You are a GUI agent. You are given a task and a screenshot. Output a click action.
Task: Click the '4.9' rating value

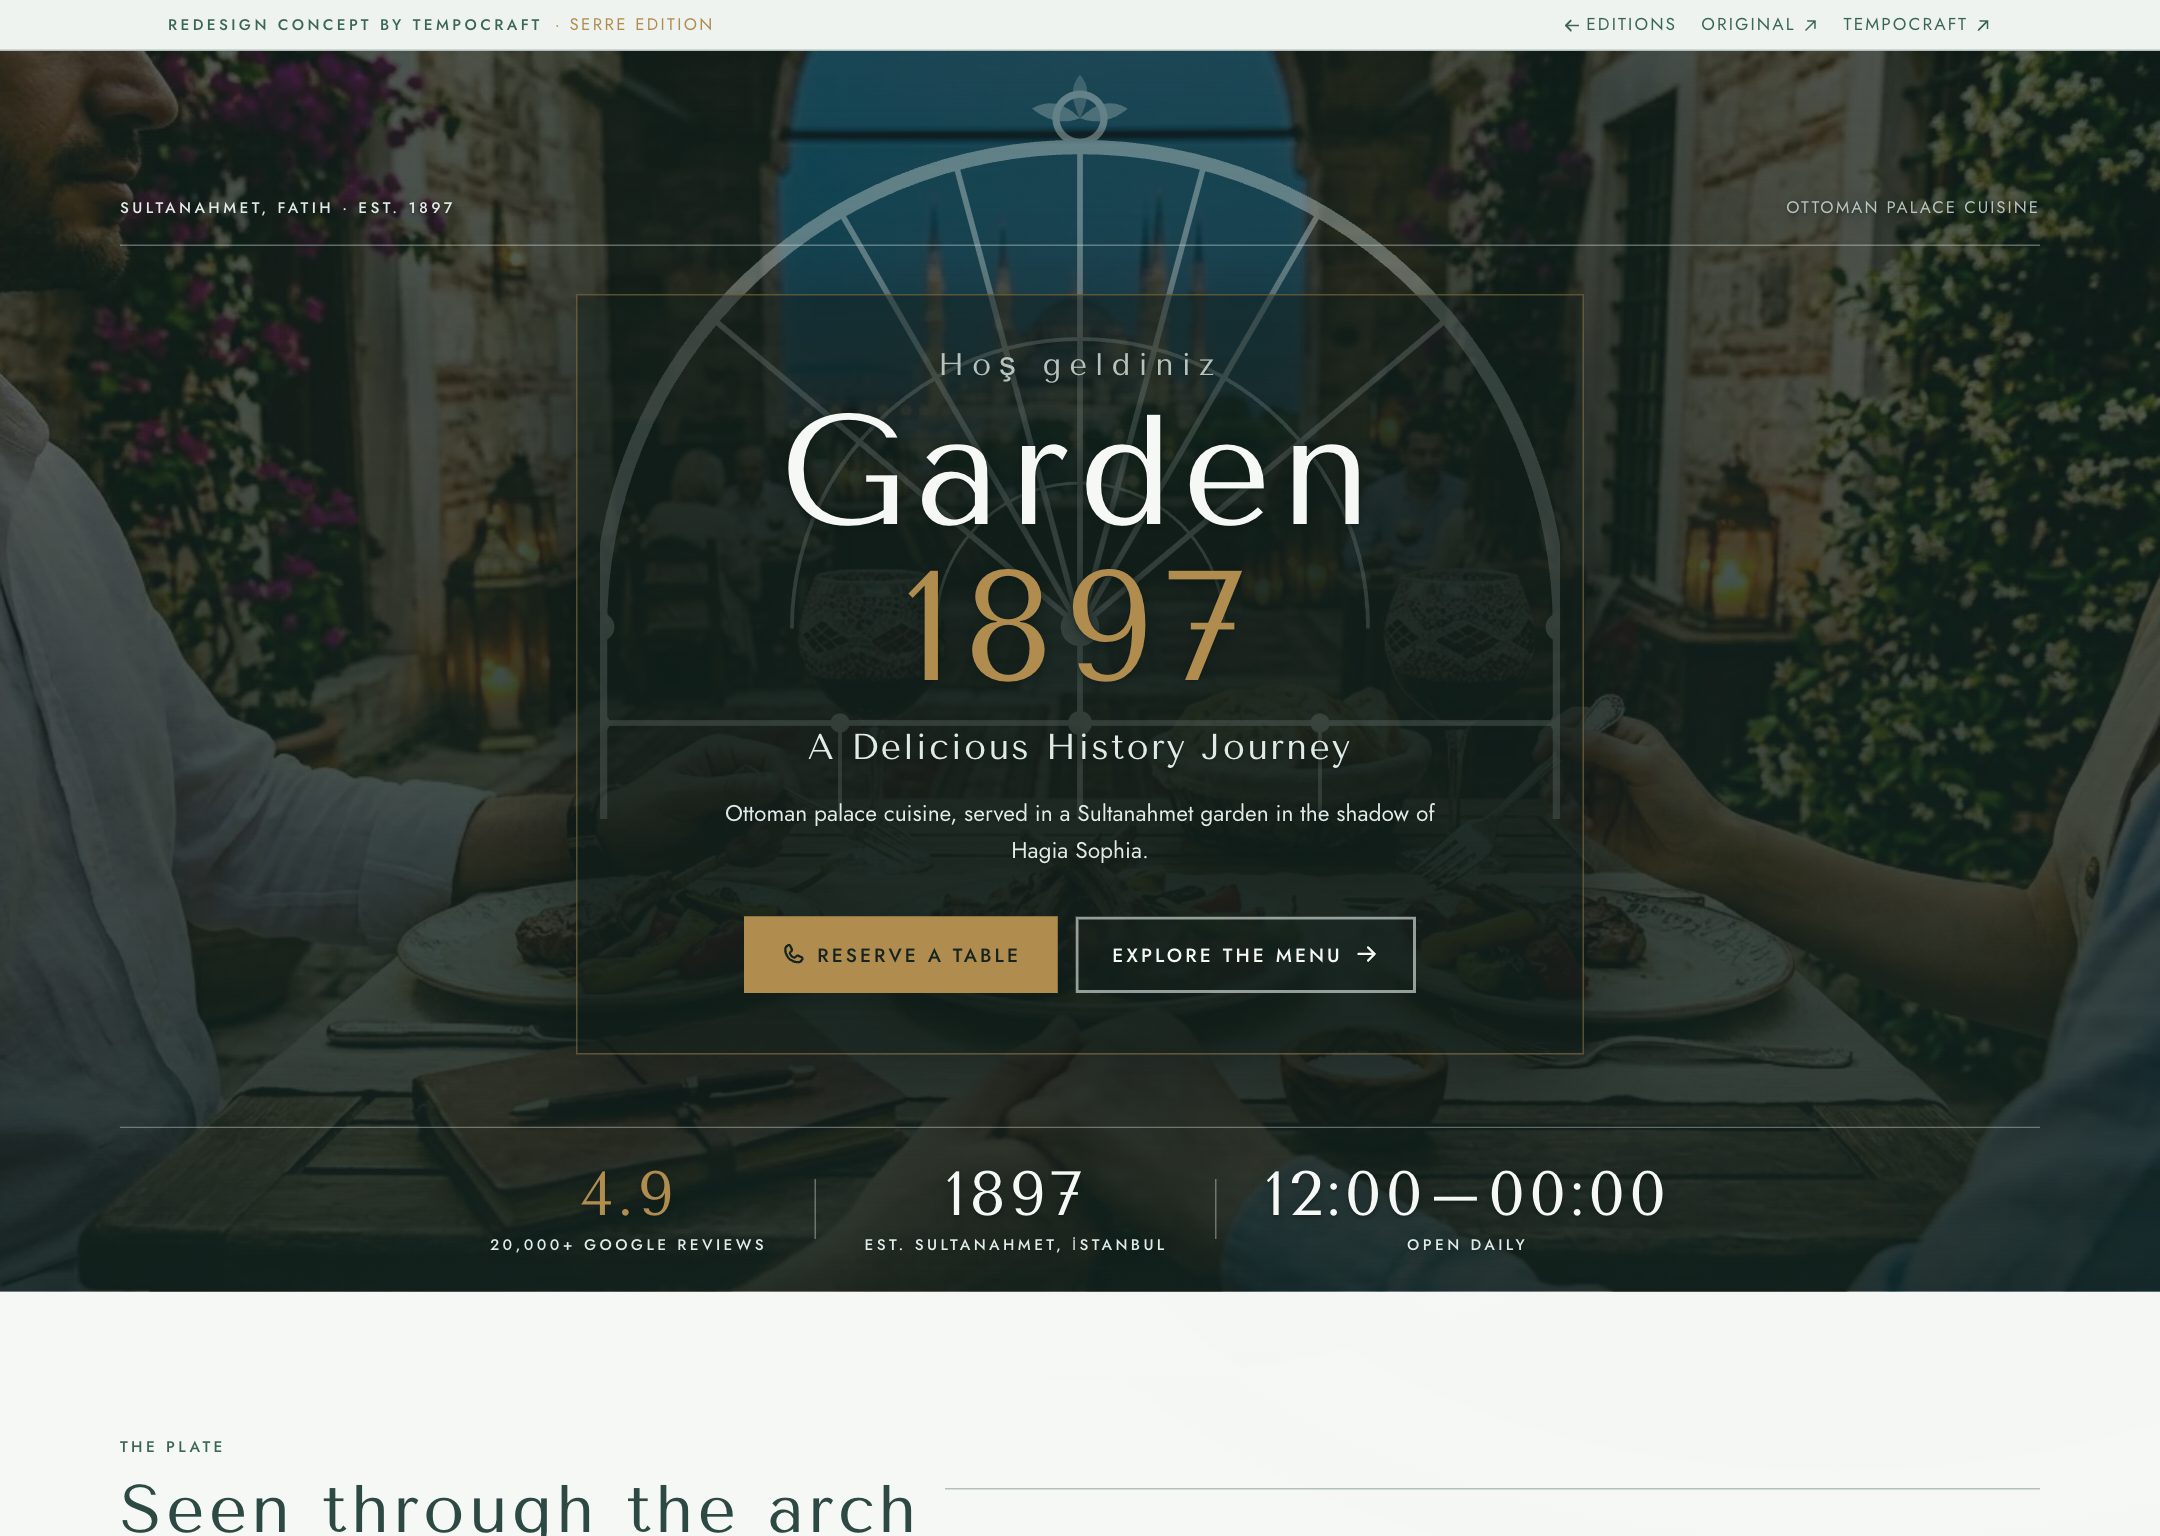[x=627, y=1193]
